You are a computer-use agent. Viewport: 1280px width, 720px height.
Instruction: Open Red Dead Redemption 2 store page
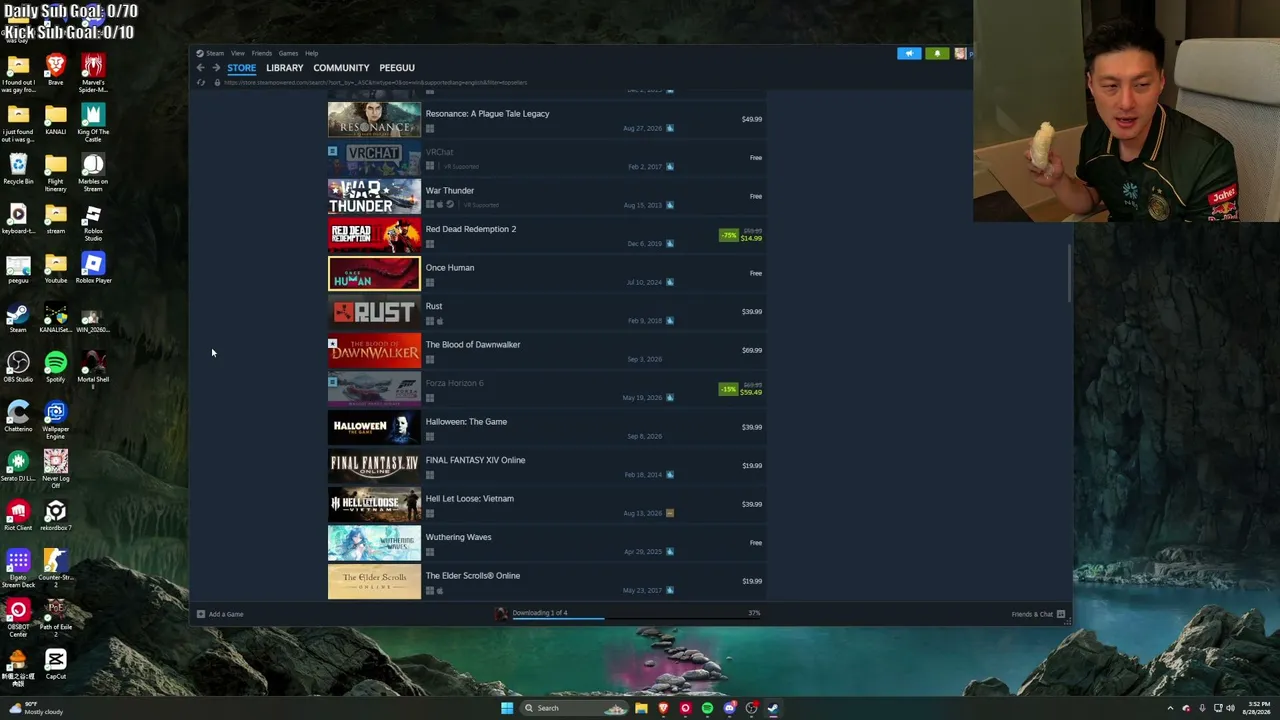[x=547, y=235]
